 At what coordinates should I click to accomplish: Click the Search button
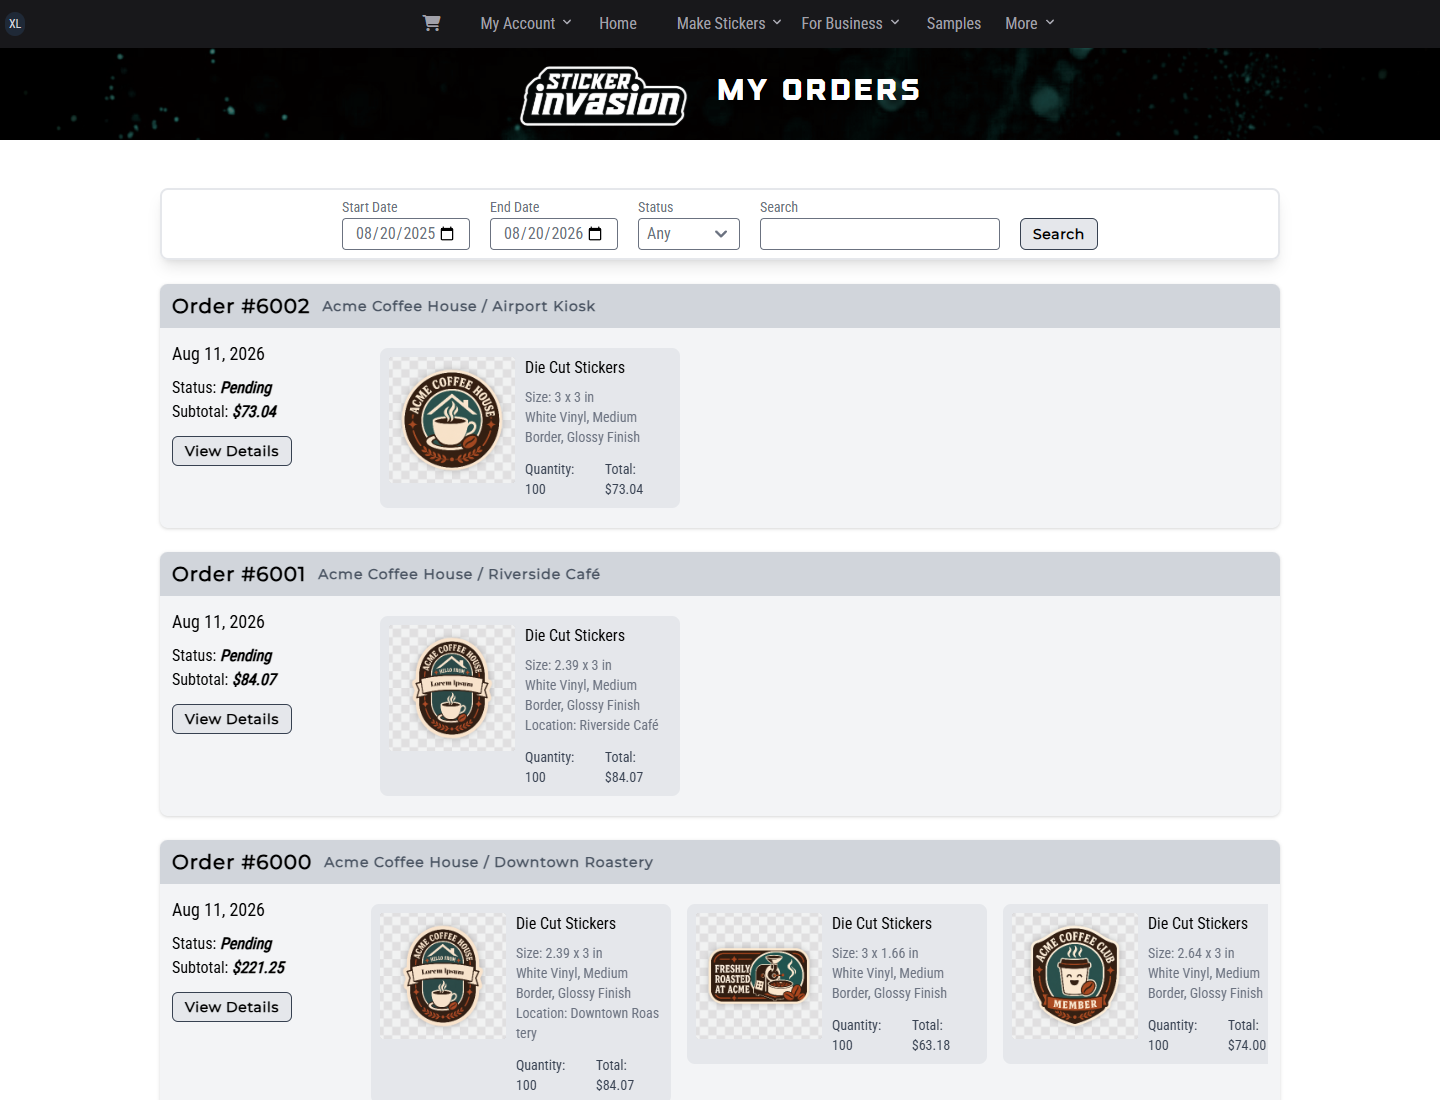1058,234
